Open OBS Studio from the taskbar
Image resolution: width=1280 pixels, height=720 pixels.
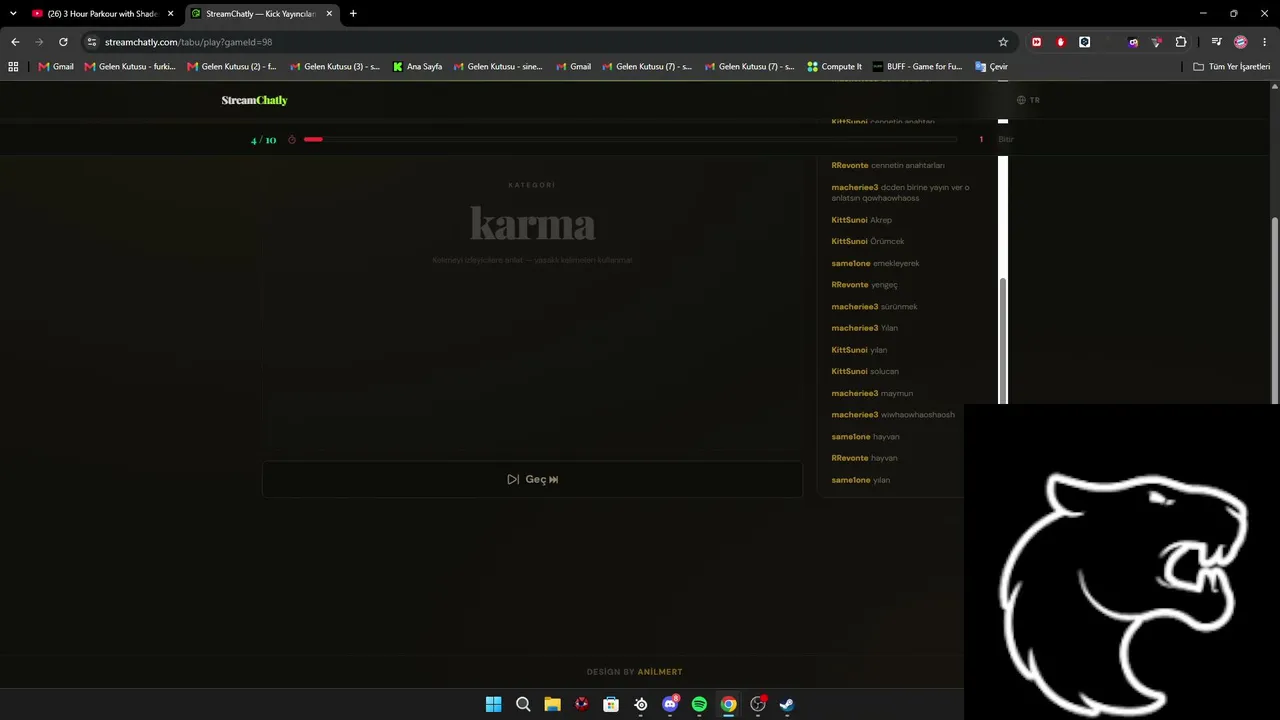click(x=758, y=704)
